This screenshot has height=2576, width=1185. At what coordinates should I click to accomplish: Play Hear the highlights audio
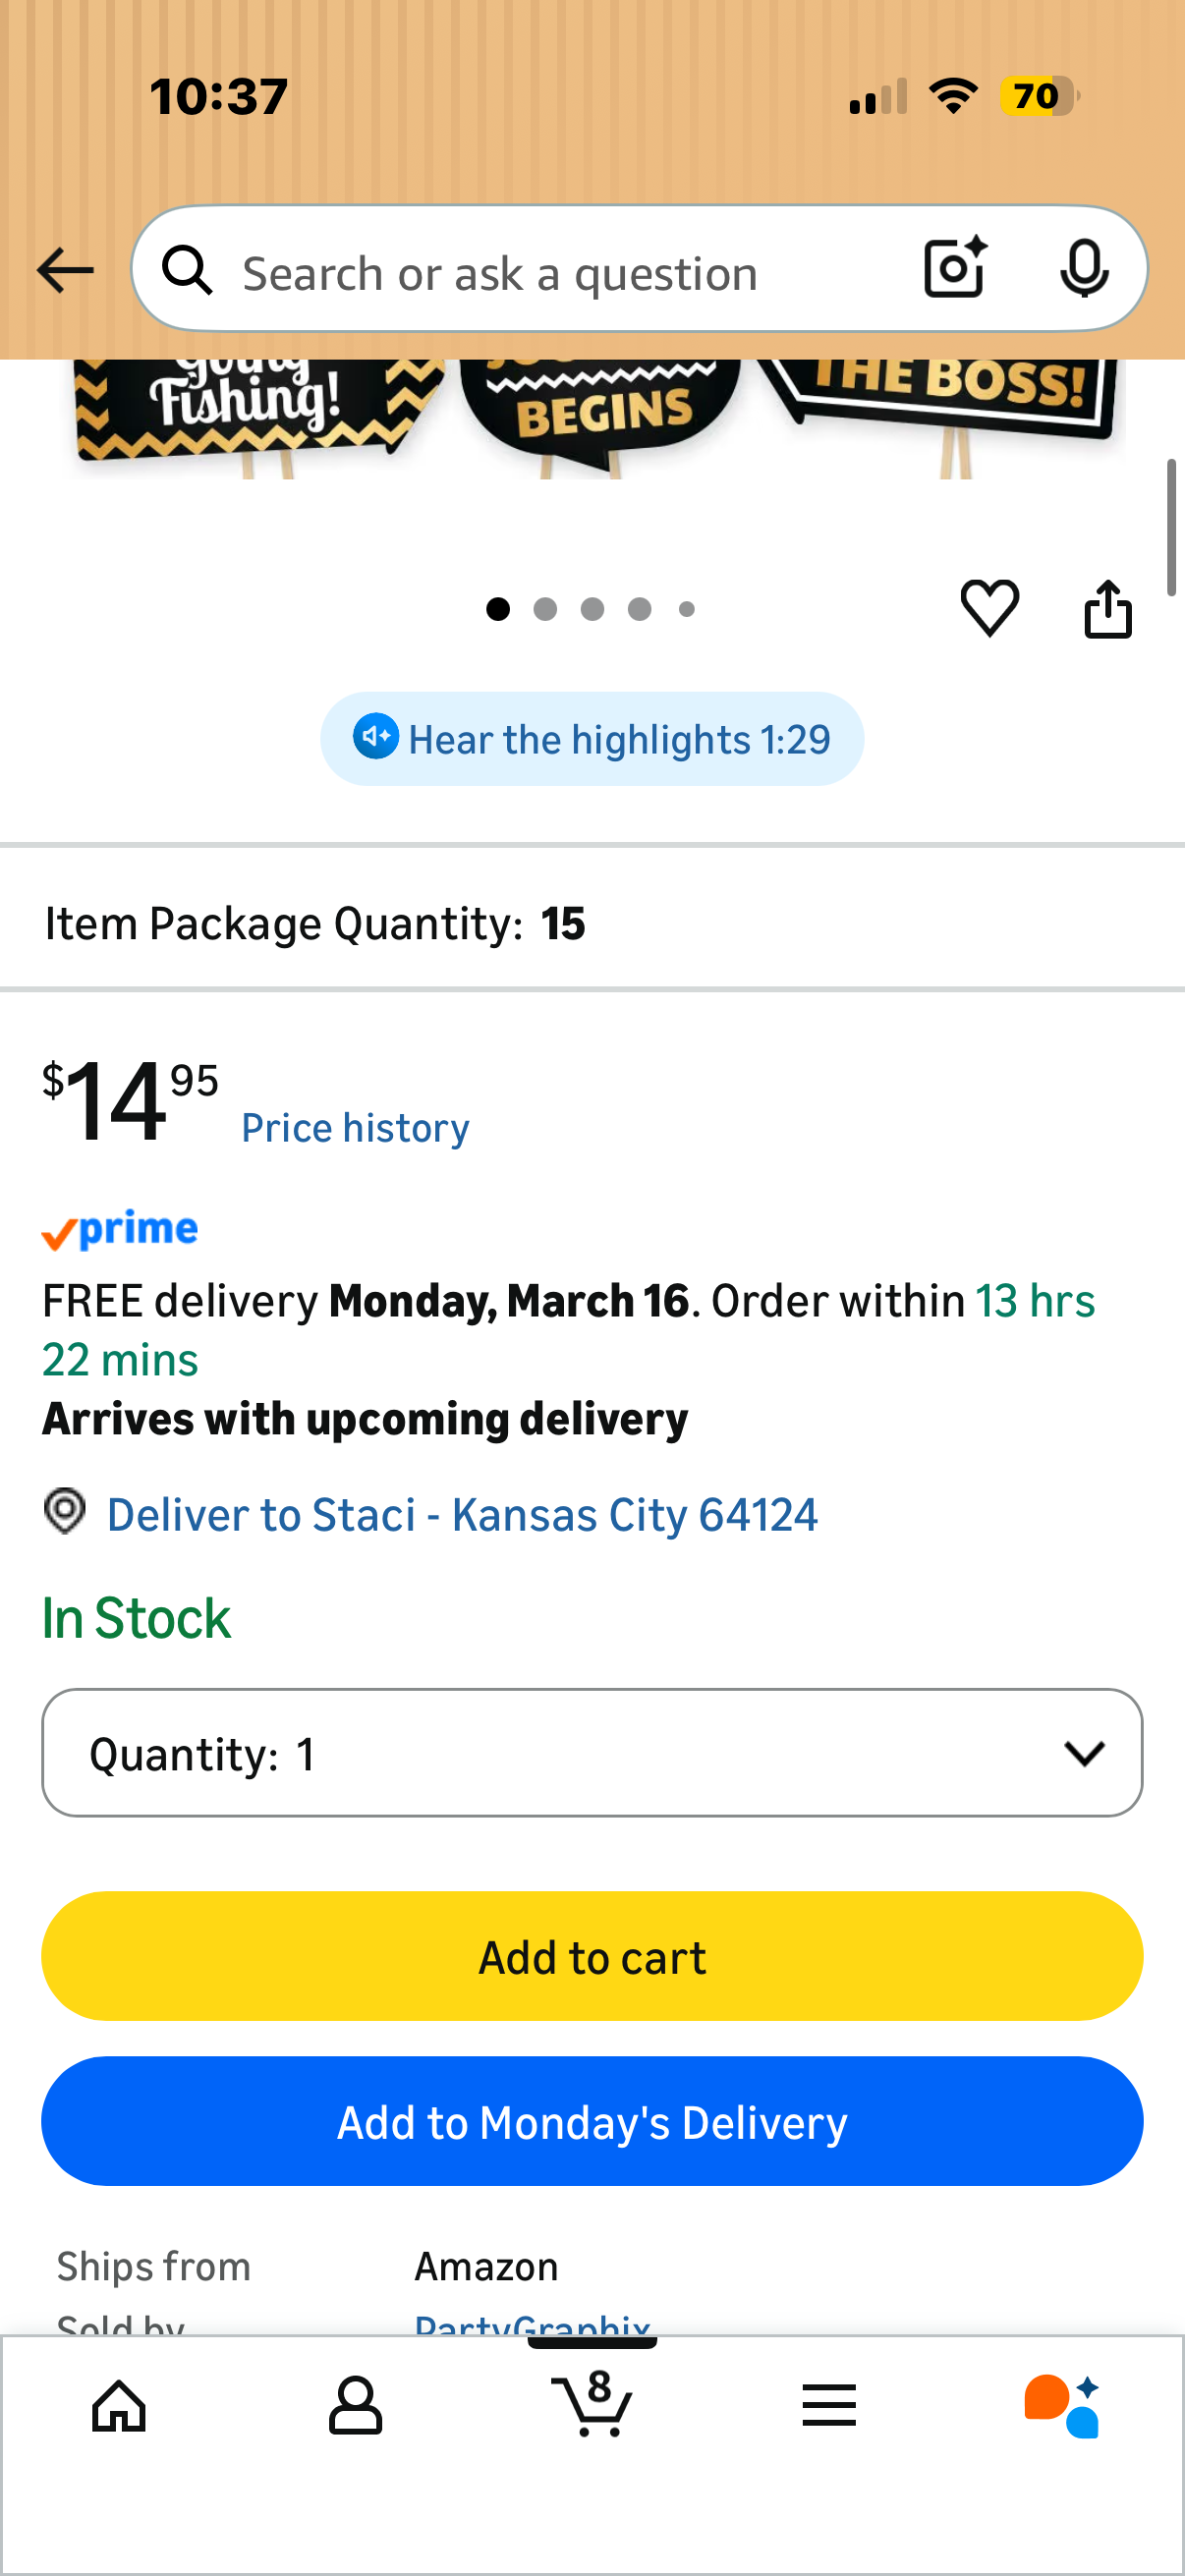(x=592, y=739)
